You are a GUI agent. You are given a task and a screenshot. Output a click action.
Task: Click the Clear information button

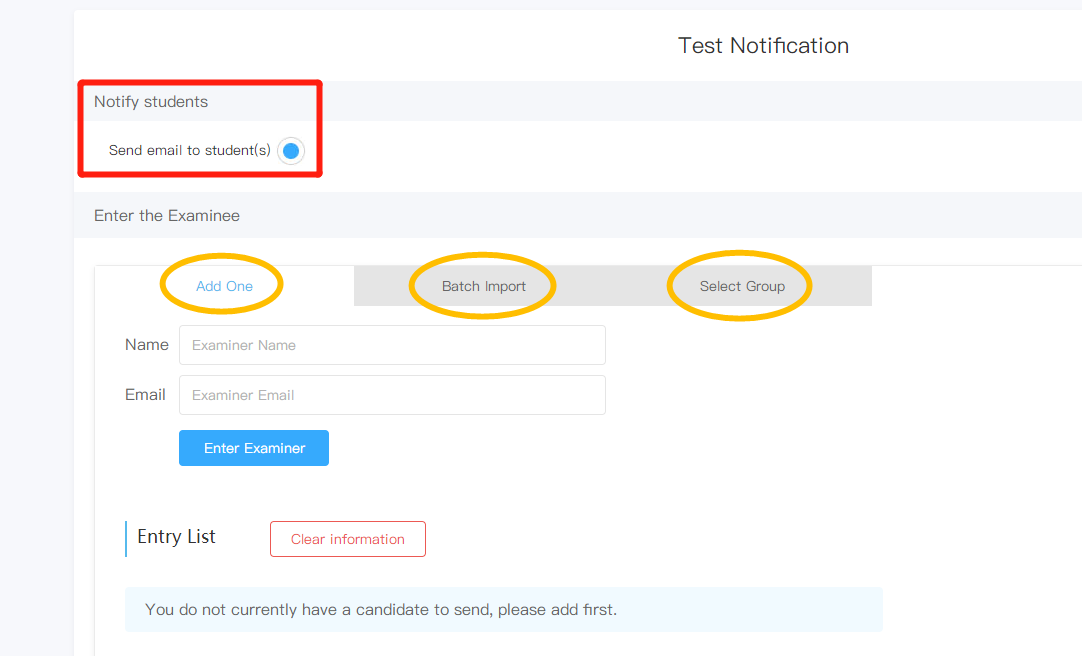coord(348,539)
